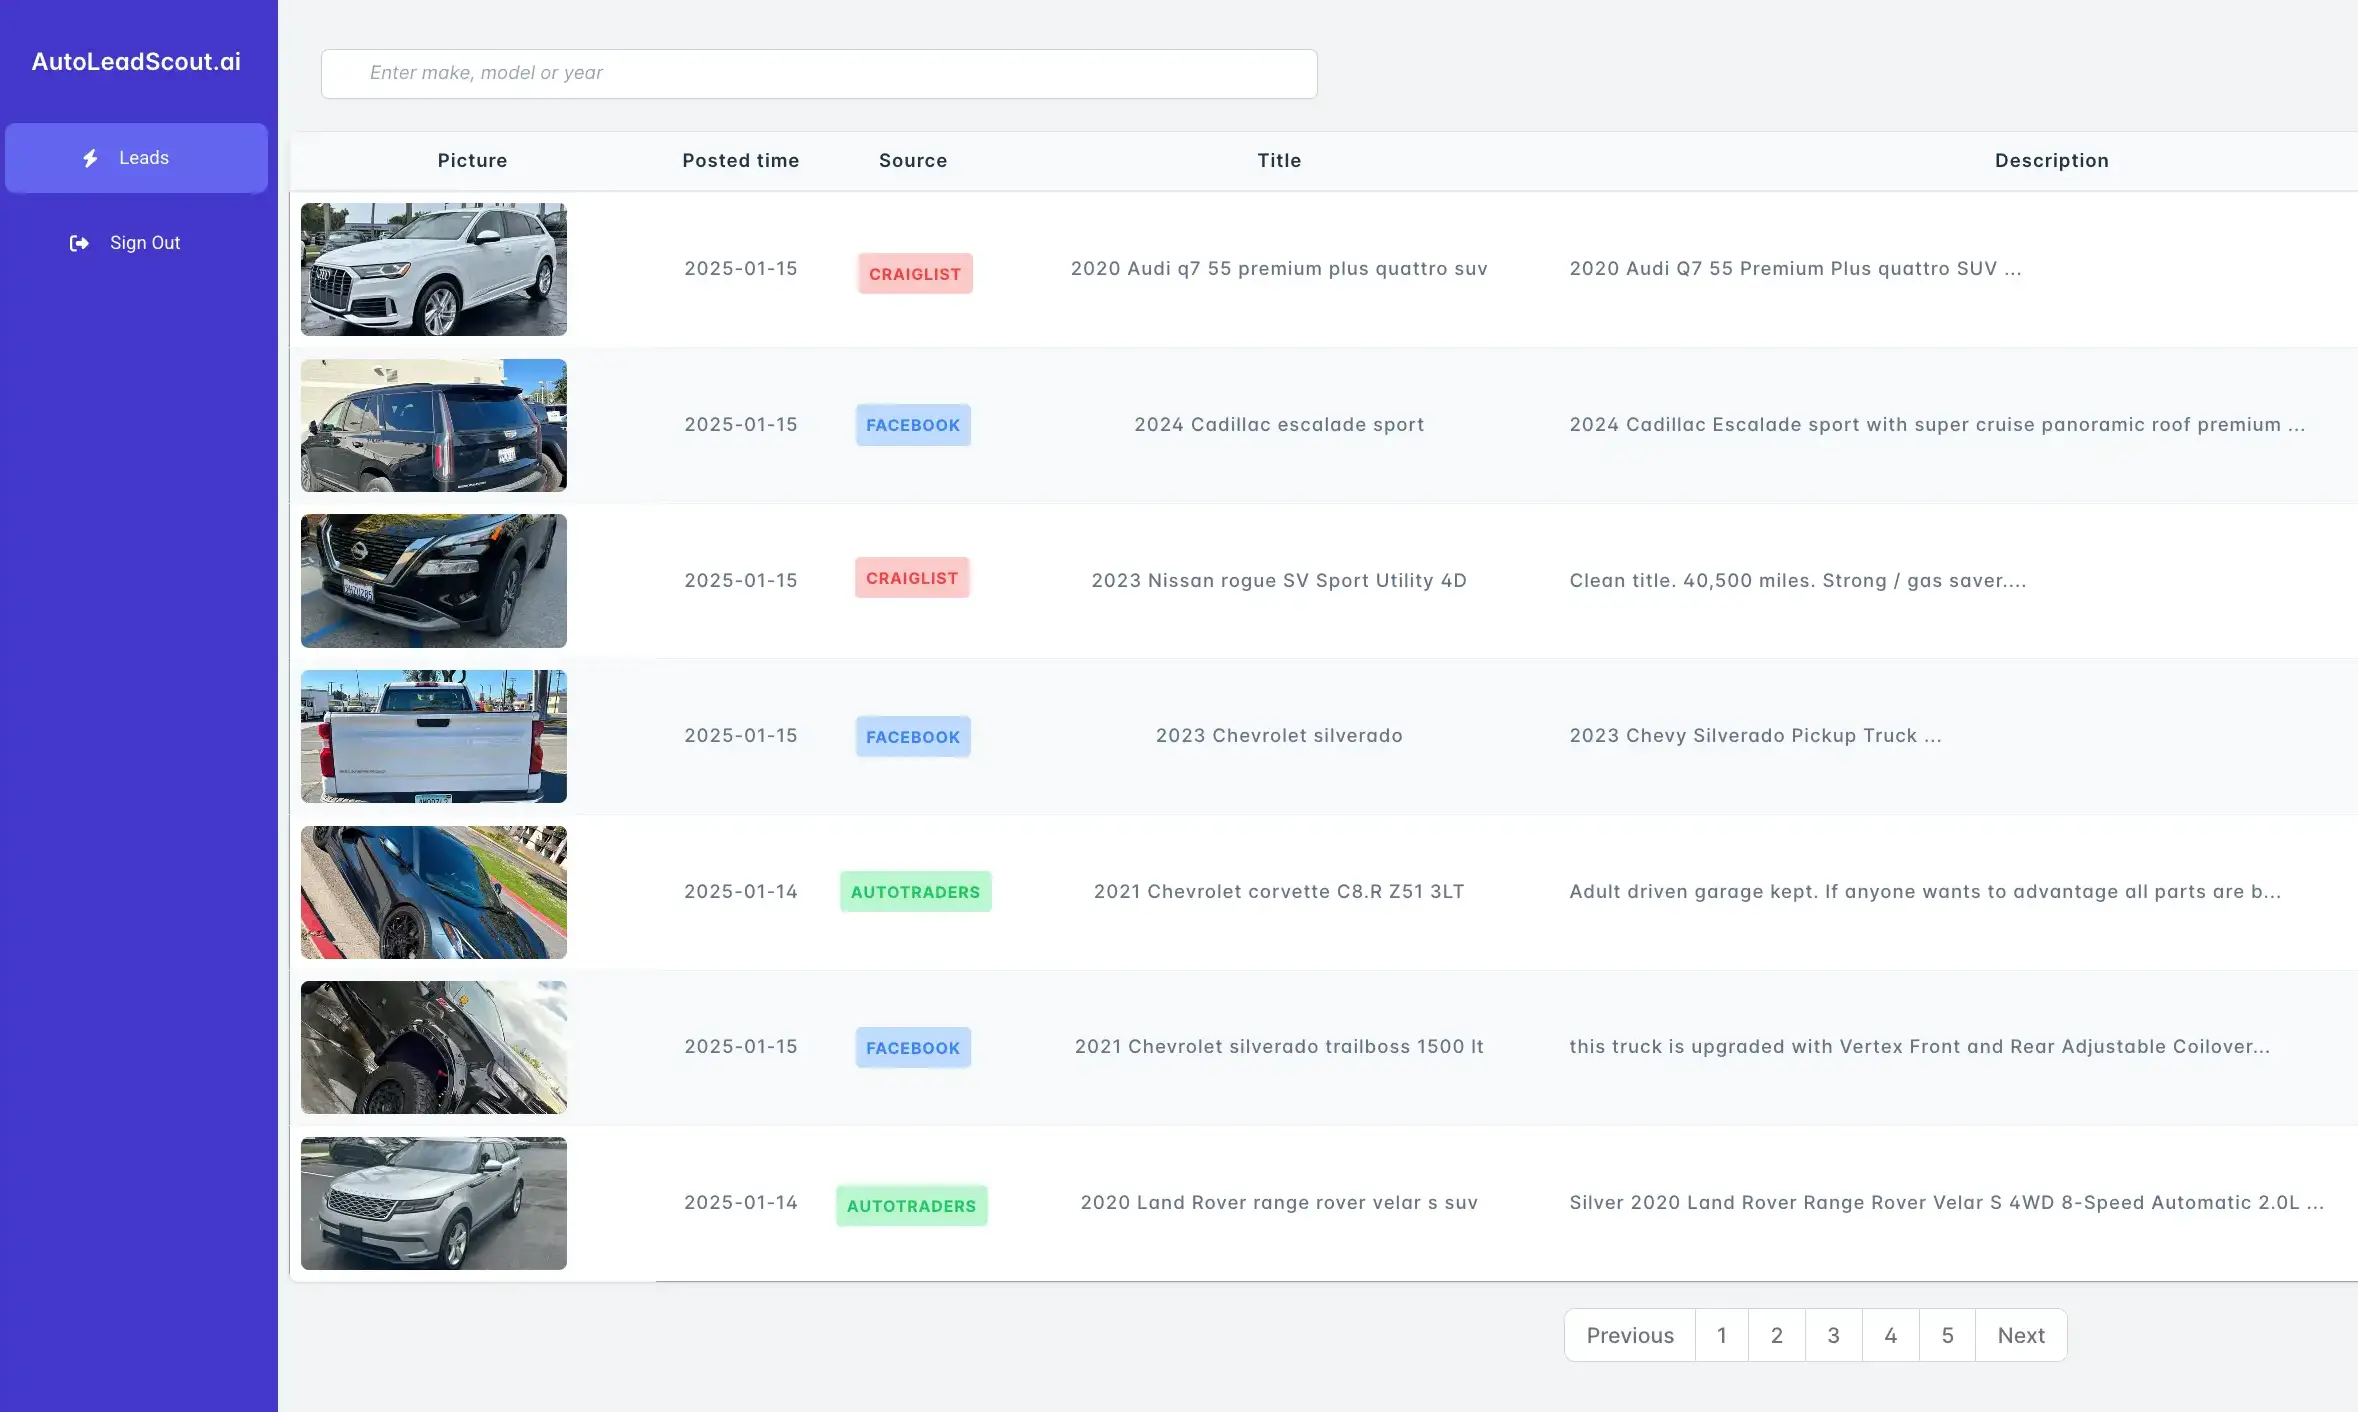Image resolution: width=2358 pixels, height=1412 pixels.
Task: Click the make, model or year search field
Action: click(x=818, y=73)
